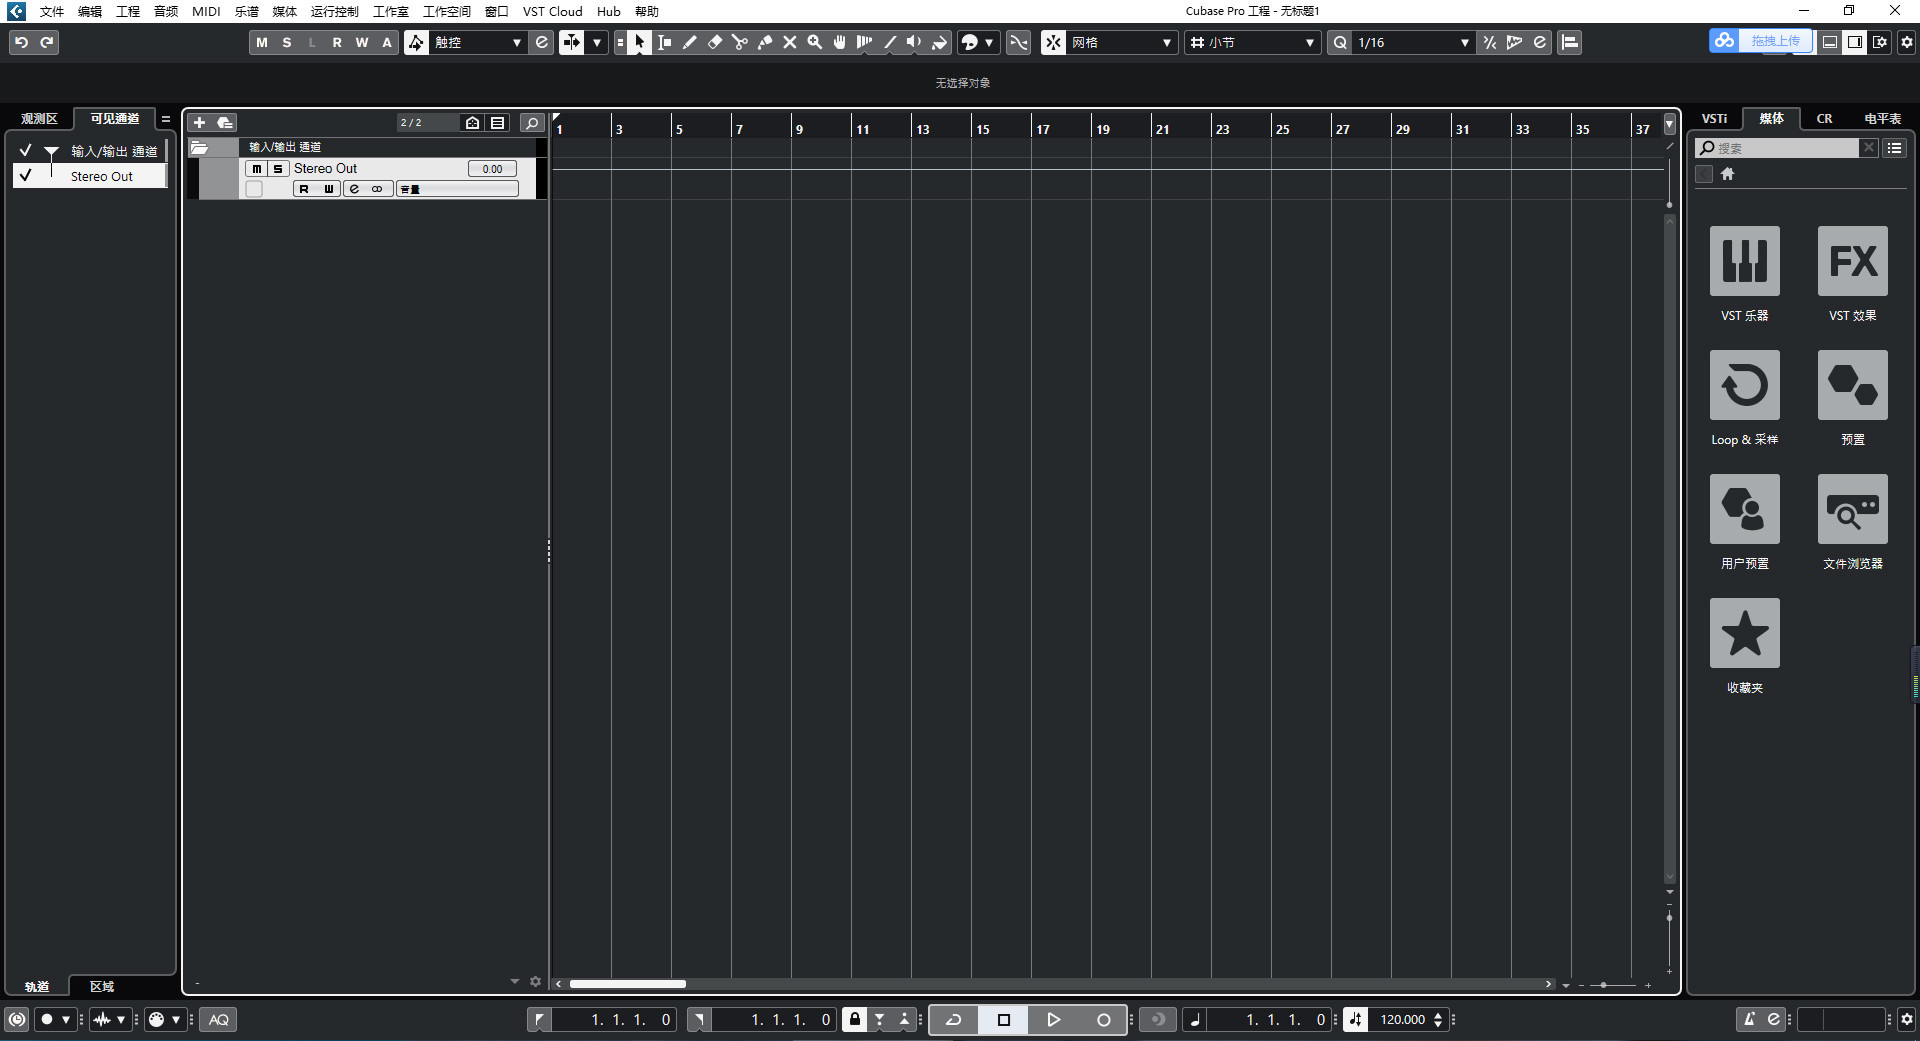Open the setup gear in top toolbar
Viewport: 1920px width, 1041px height.
tap(1907, 42)
